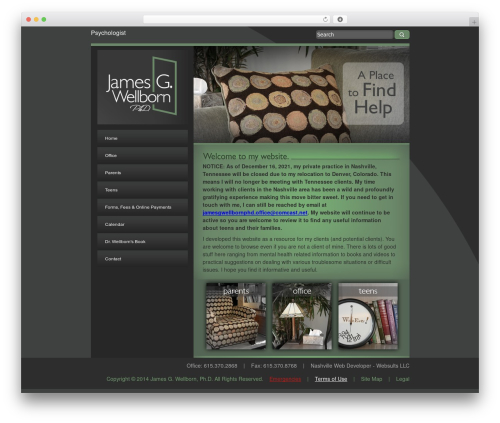500x423 pixels.
Task: Open the Site Map footer link
Action: (371, 379)
